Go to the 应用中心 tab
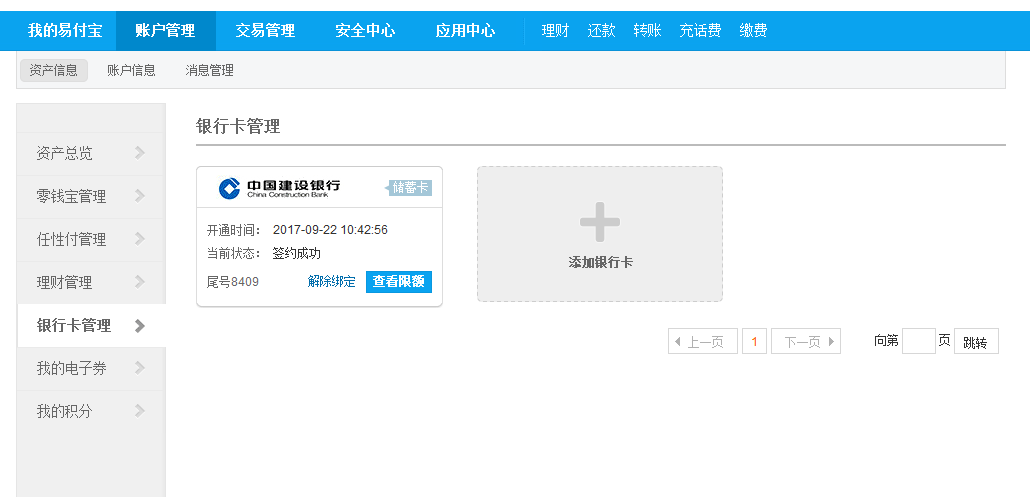This screenshot has height=497, width=1030. (465, 30)
